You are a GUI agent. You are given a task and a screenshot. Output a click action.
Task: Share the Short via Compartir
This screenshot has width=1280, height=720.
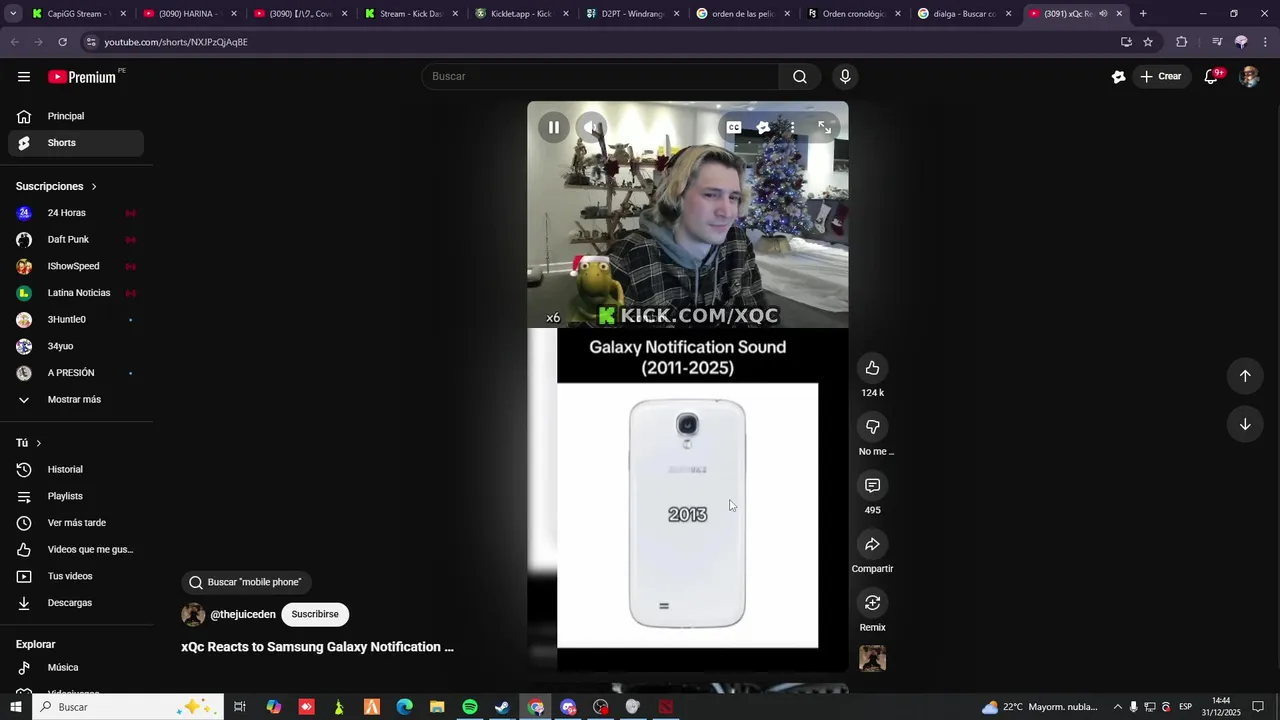(872, 545)
